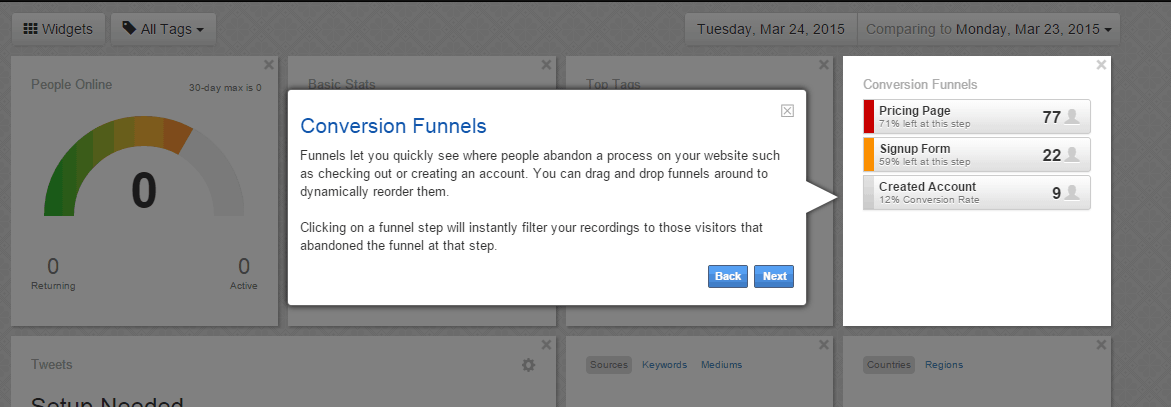Close the Conversion Funnels widget
The height and width of the screenshot is (407, 1171).
pyautogui.click(x=1101, y=65)
